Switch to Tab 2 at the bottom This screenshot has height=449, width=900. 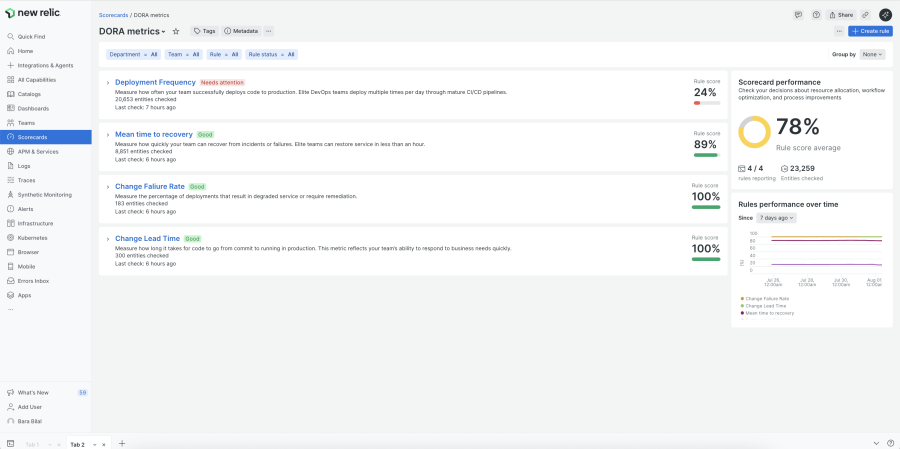(x=77, y=444)
